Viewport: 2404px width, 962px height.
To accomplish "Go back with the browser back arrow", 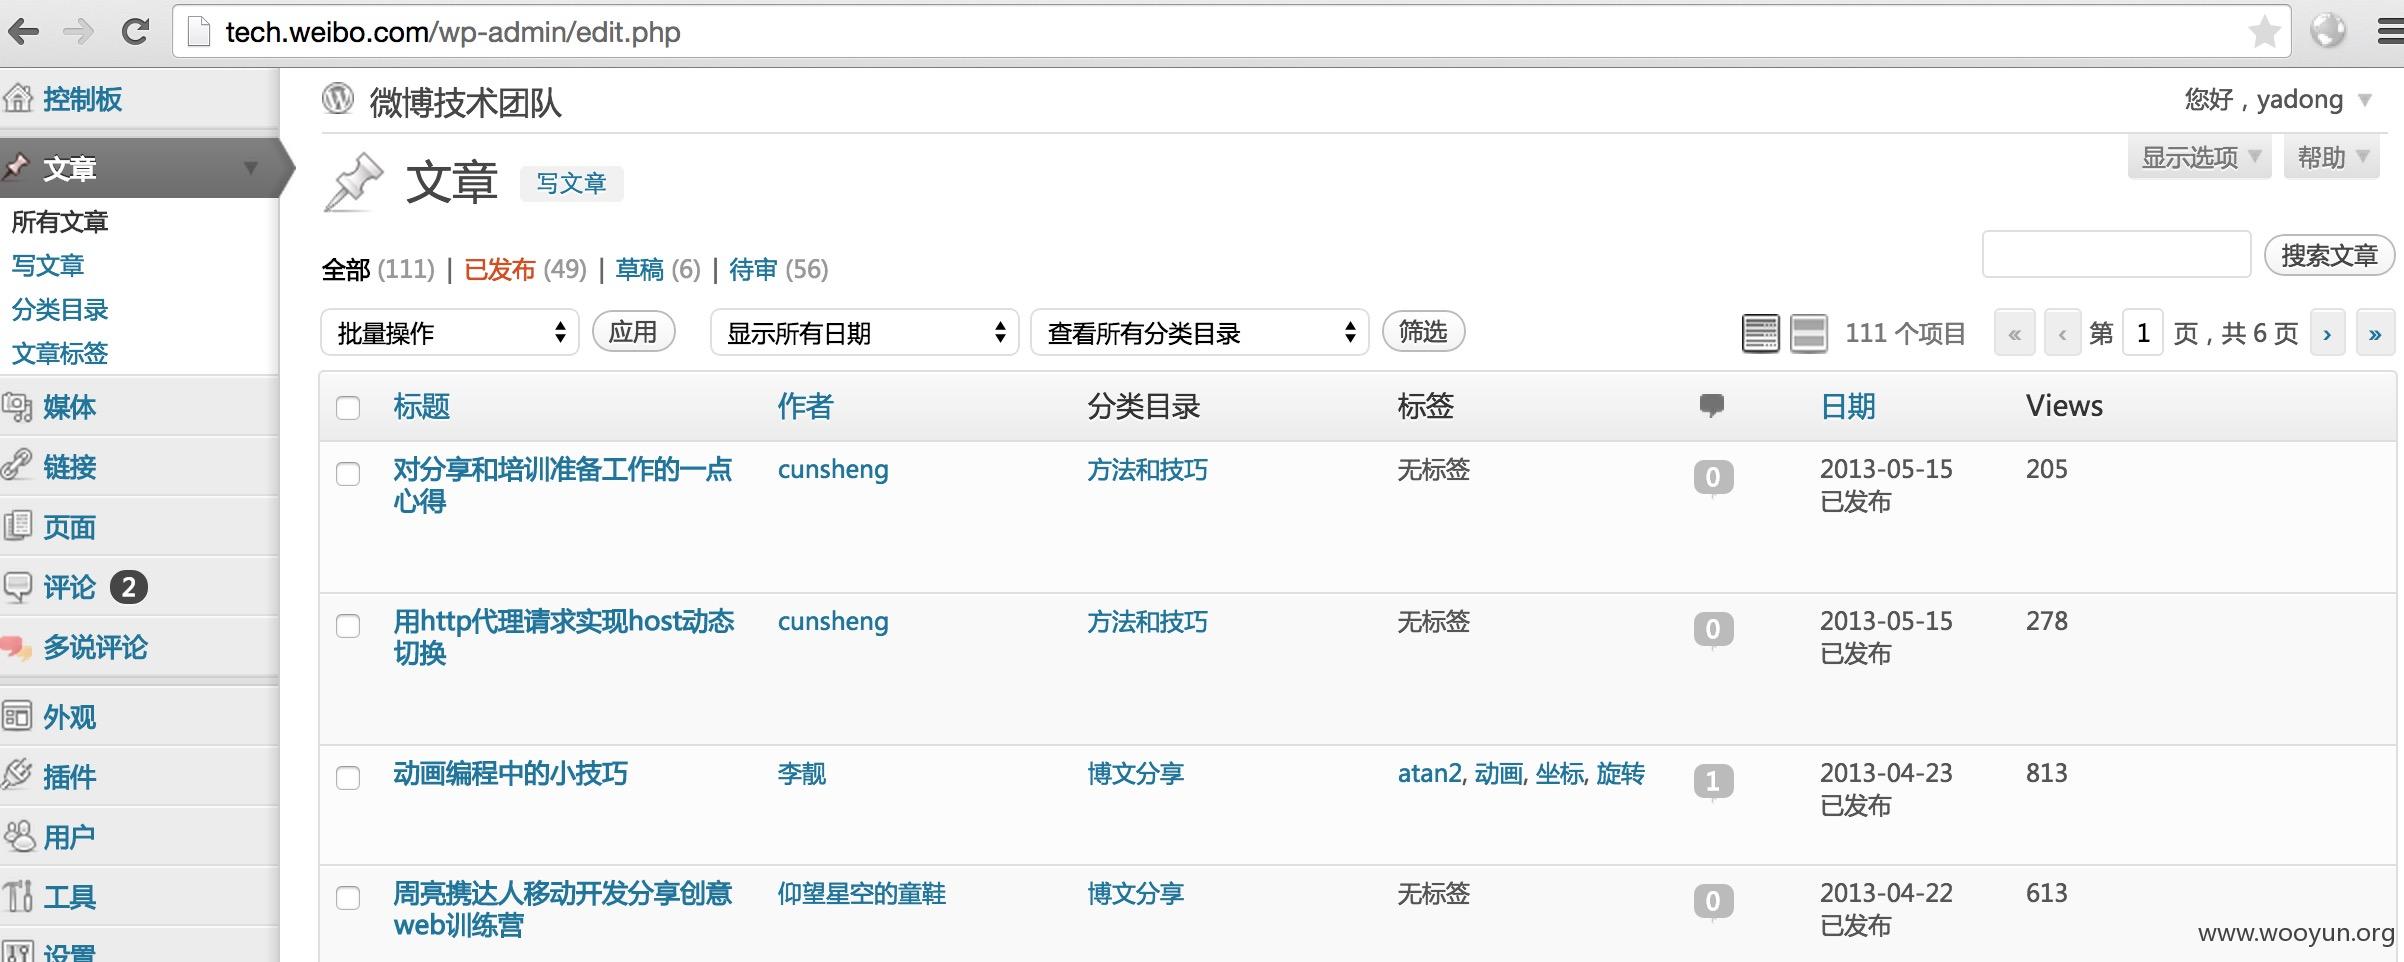I will (23, 32).
